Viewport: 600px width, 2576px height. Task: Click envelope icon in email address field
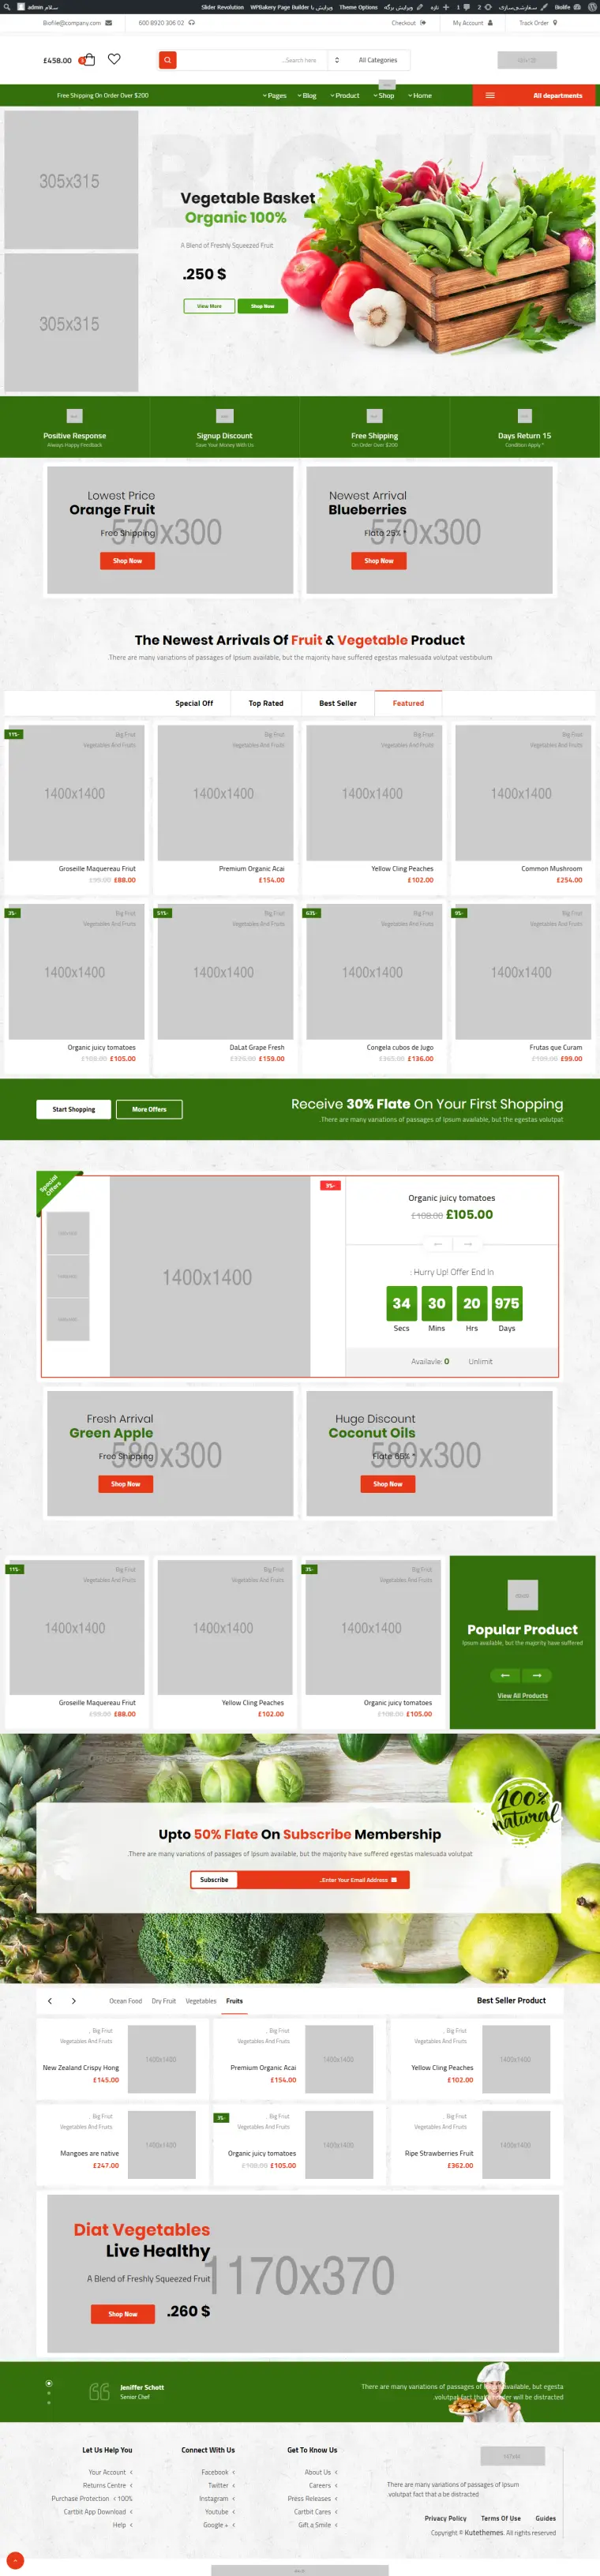tap(394, 1880)
